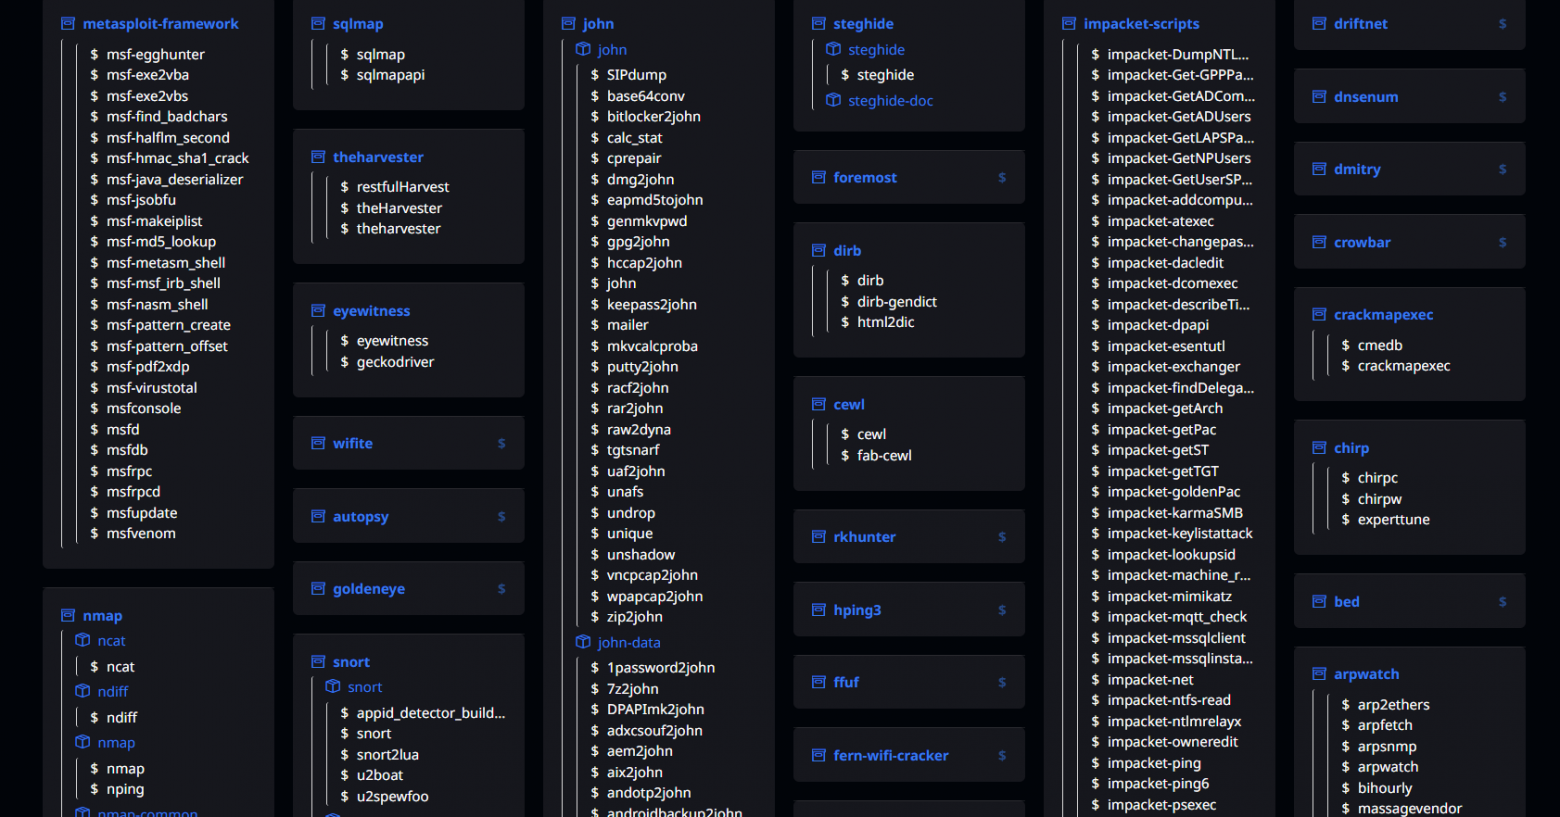Click the archive icon on cewl card title
The width and height of the screenshot is (1560, 817).
819,405
